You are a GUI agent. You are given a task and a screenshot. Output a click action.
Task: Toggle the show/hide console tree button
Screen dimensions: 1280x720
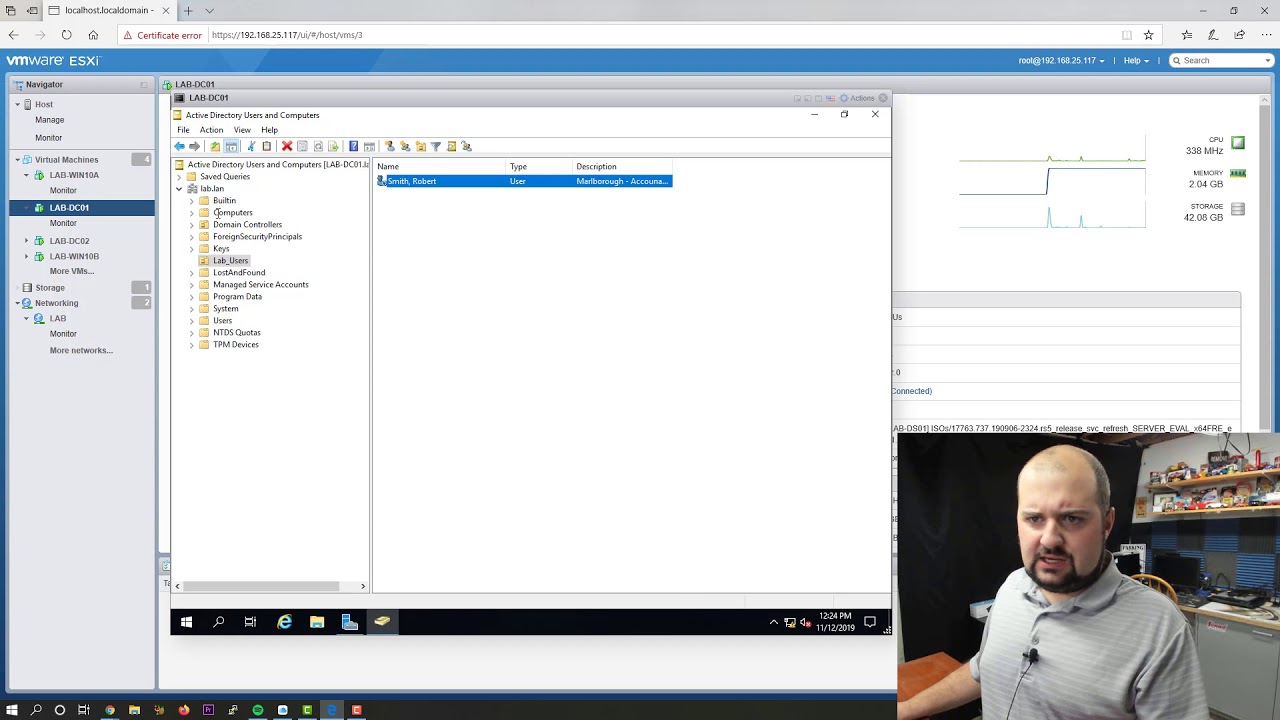coord(231,146)
